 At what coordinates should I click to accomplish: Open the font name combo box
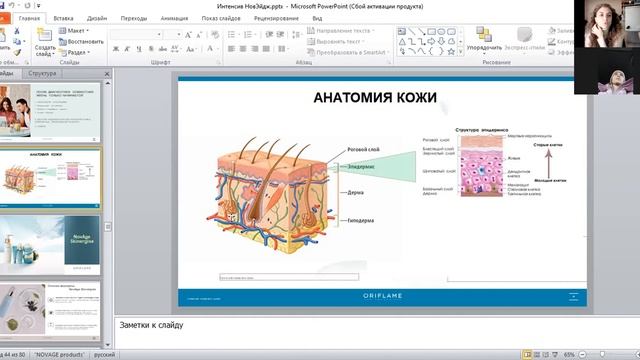click(137, 35)
